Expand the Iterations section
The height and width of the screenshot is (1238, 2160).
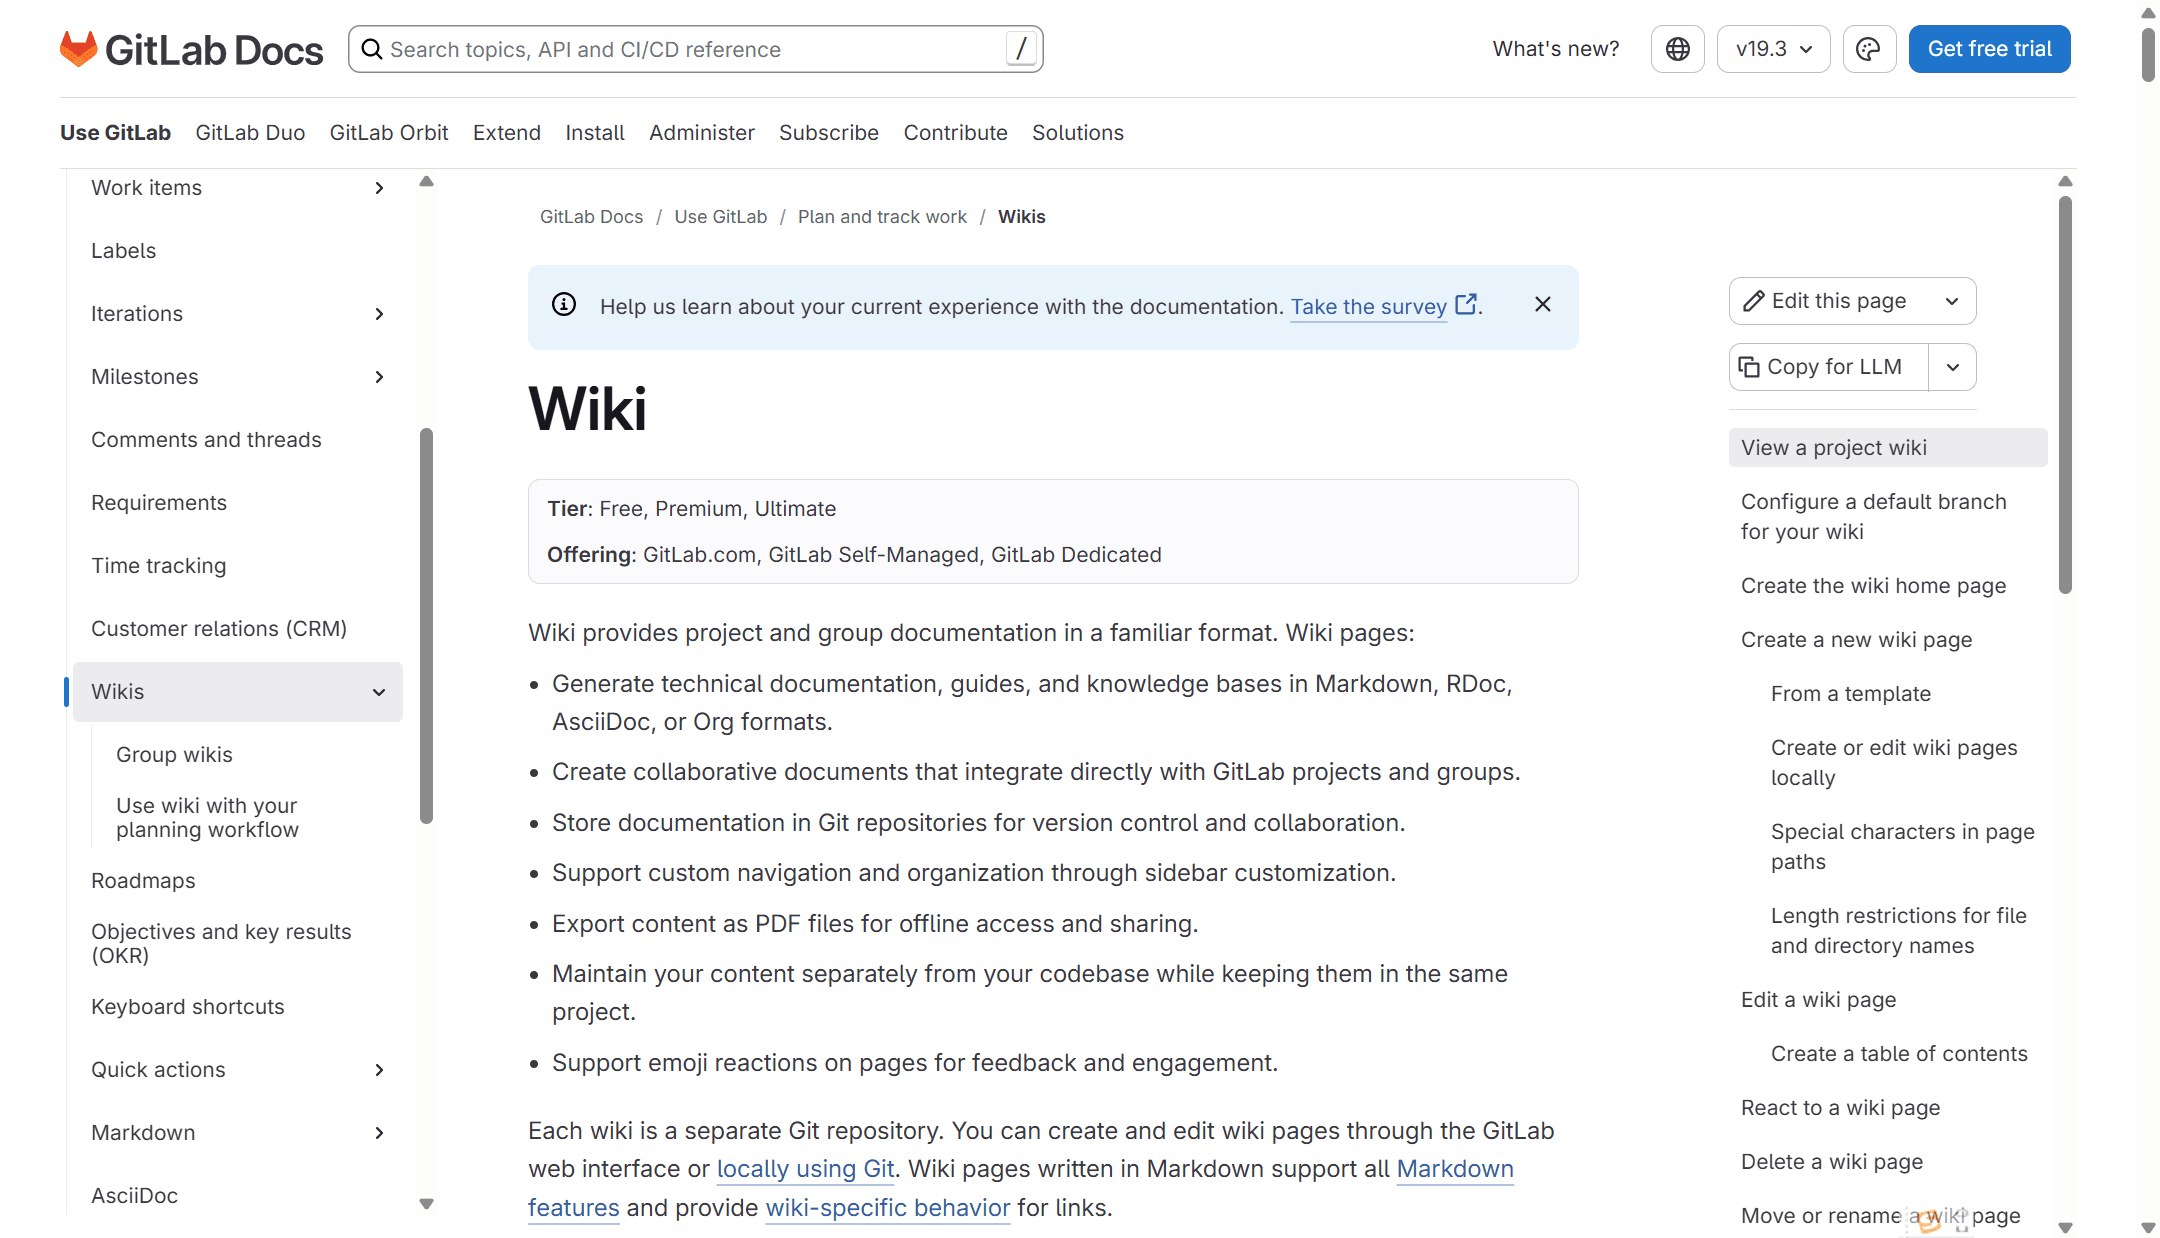pos(379,314)
